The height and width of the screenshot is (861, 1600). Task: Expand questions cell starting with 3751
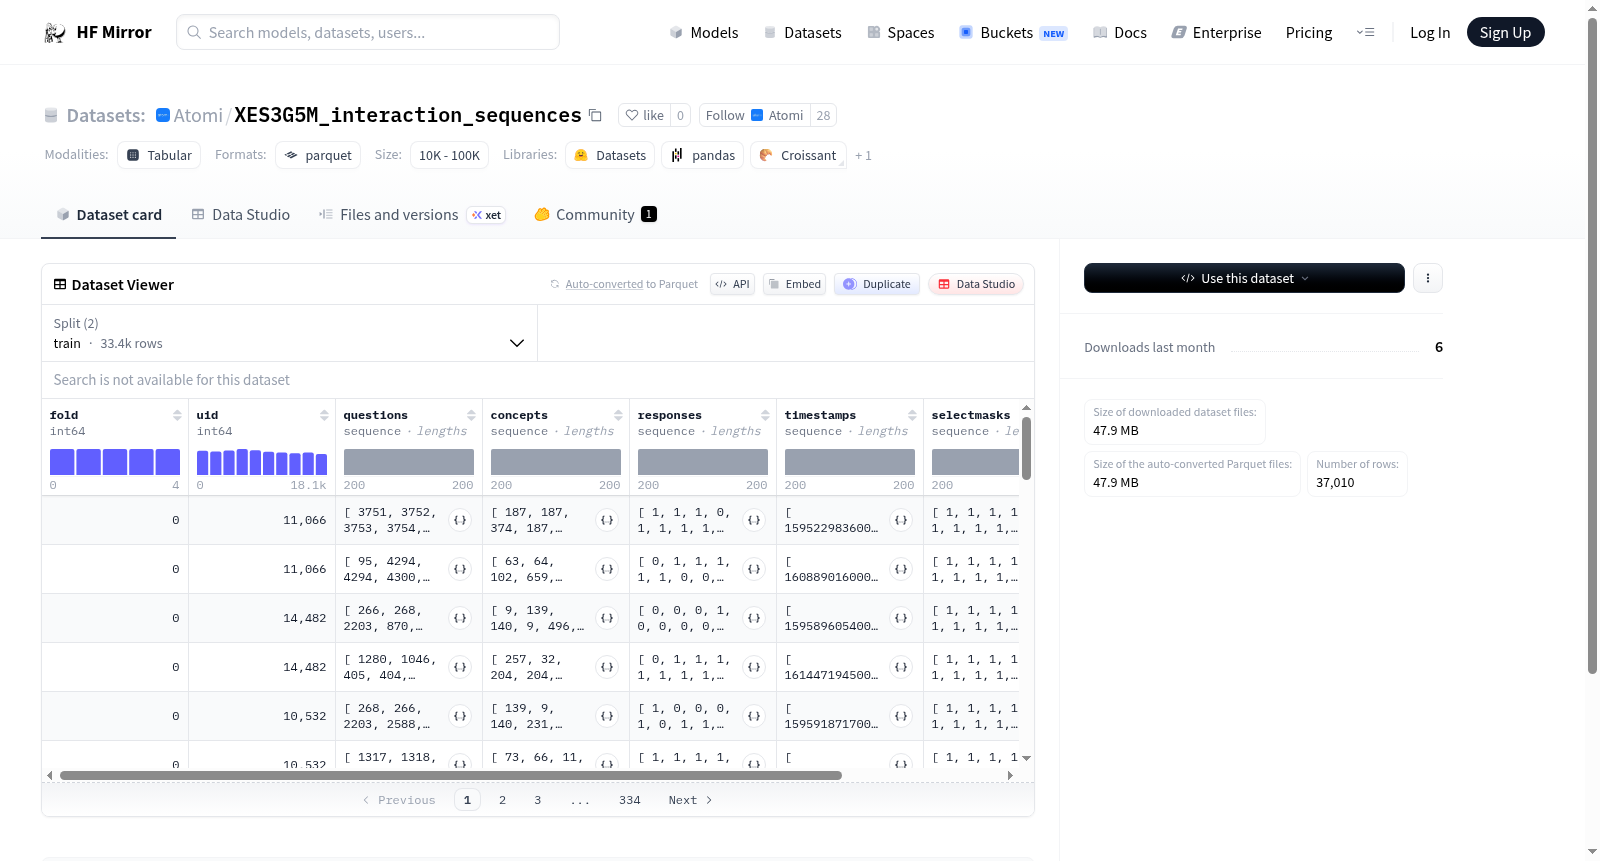click(460, 520)
